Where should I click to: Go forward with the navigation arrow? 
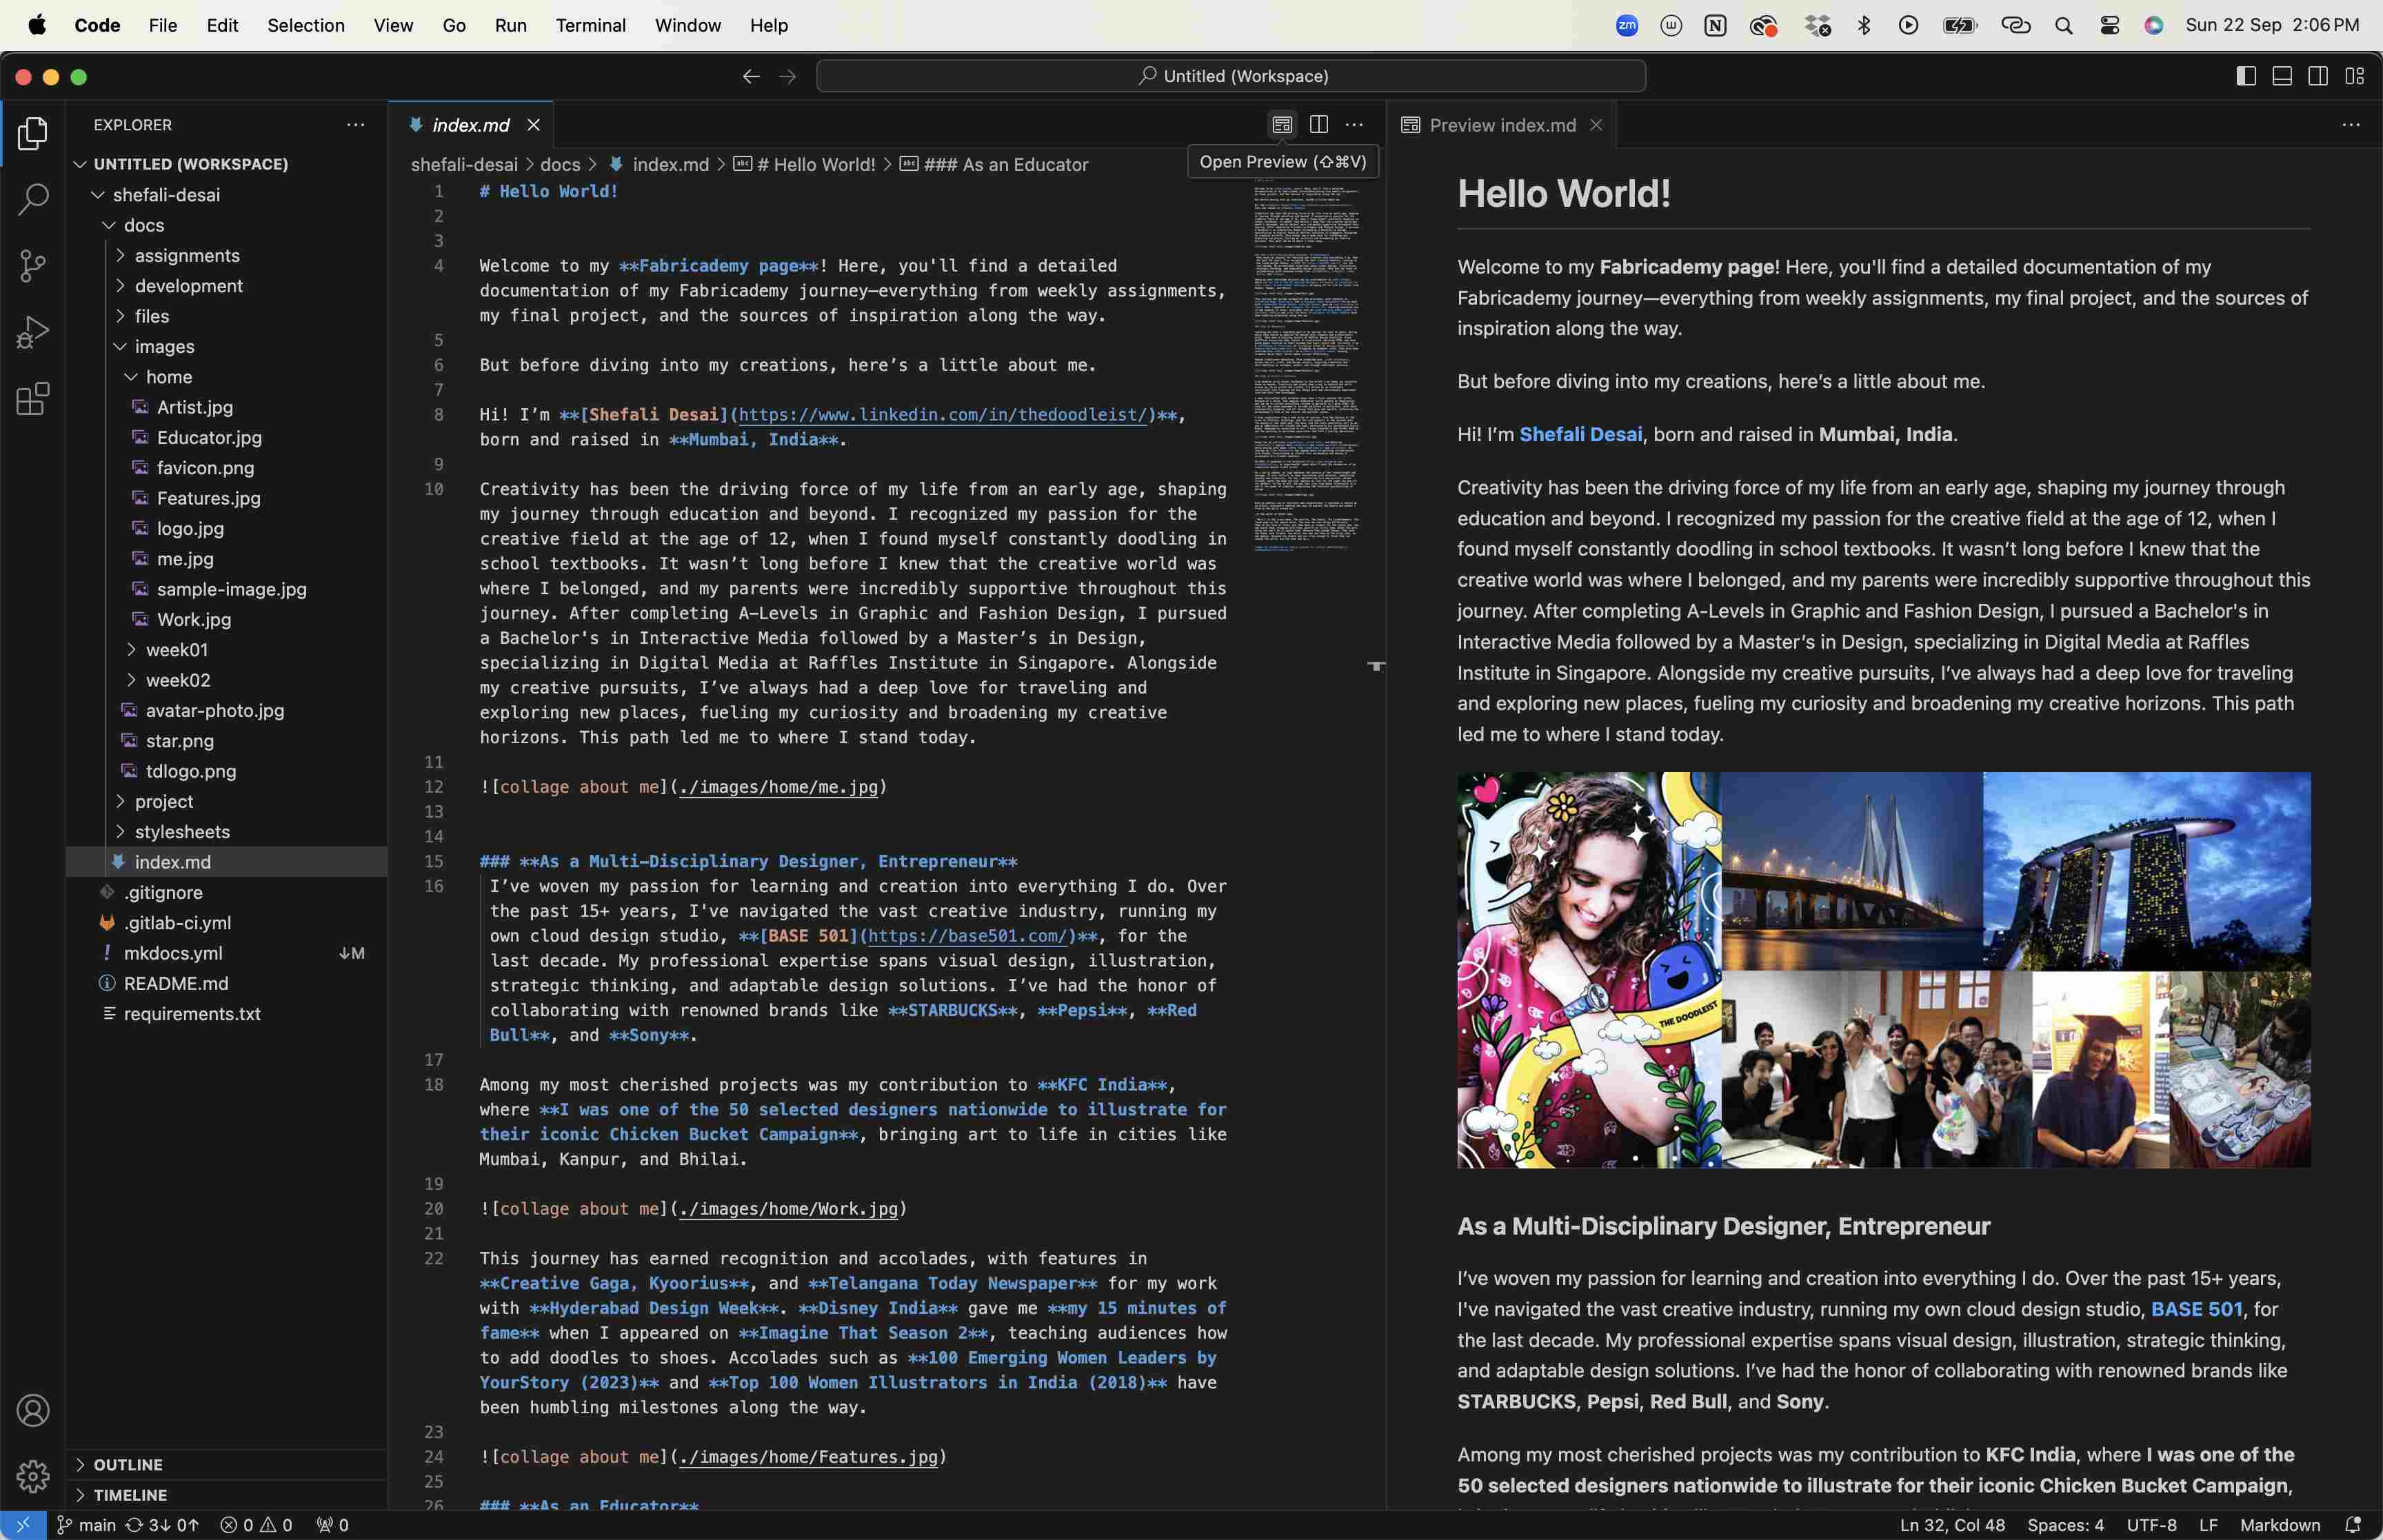788,76
